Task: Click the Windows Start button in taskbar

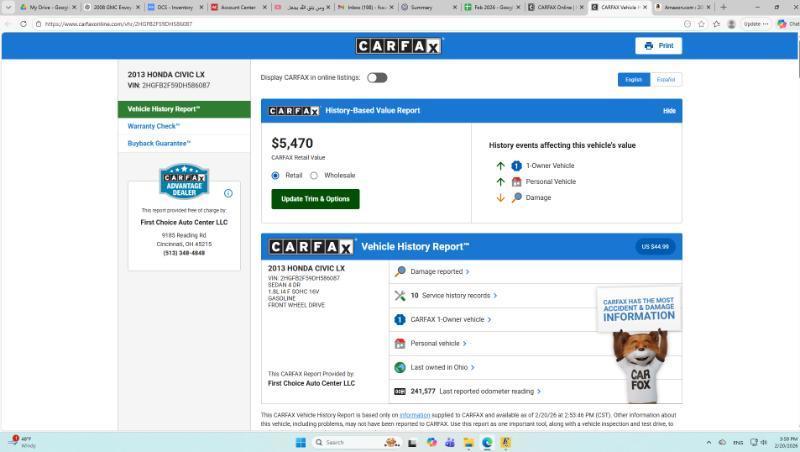Action: [300, 442]
